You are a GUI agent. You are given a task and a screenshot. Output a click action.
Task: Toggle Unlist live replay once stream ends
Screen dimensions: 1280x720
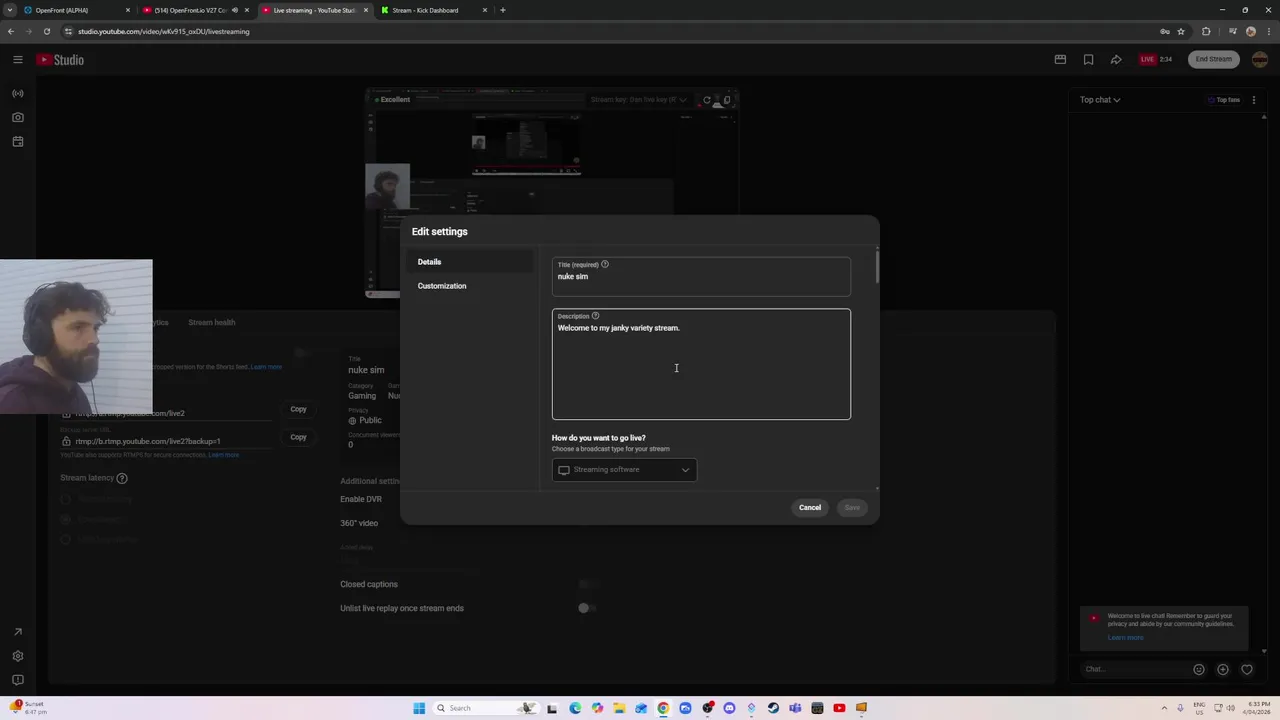[587, 608]
